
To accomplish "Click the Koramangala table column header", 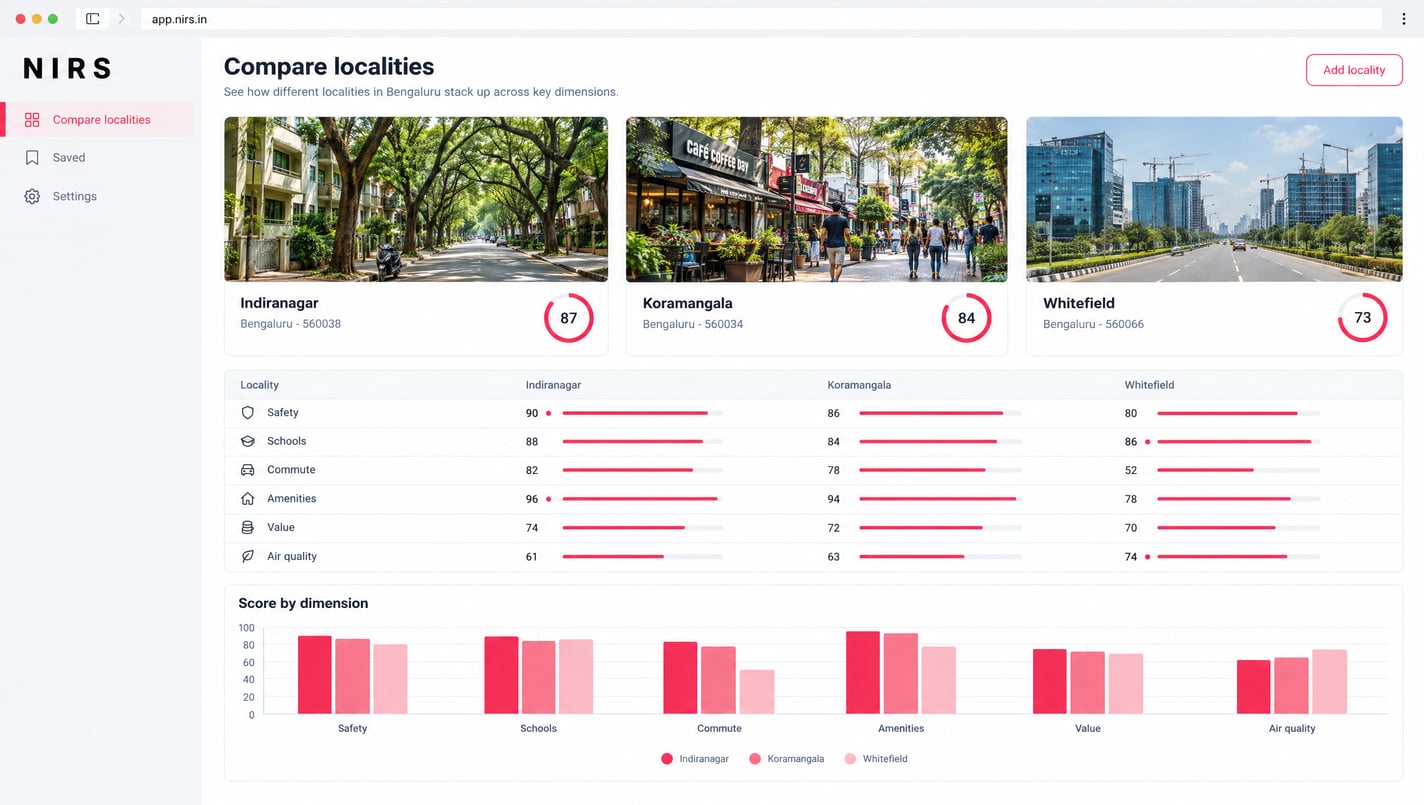I will point(859,385).
